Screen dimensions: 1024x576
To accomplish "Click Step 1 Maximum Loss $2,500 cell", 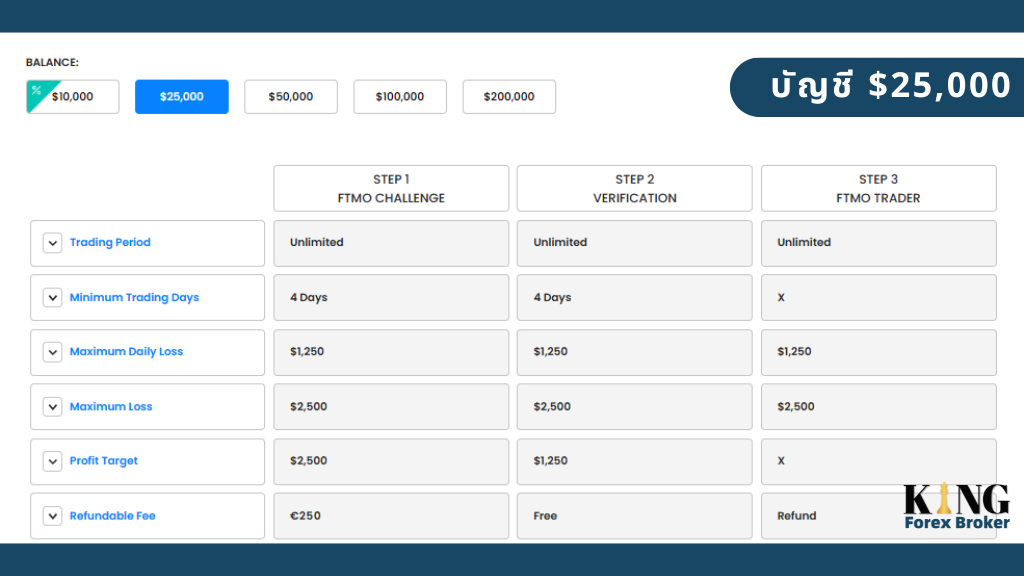I will [x=391, y=407].
